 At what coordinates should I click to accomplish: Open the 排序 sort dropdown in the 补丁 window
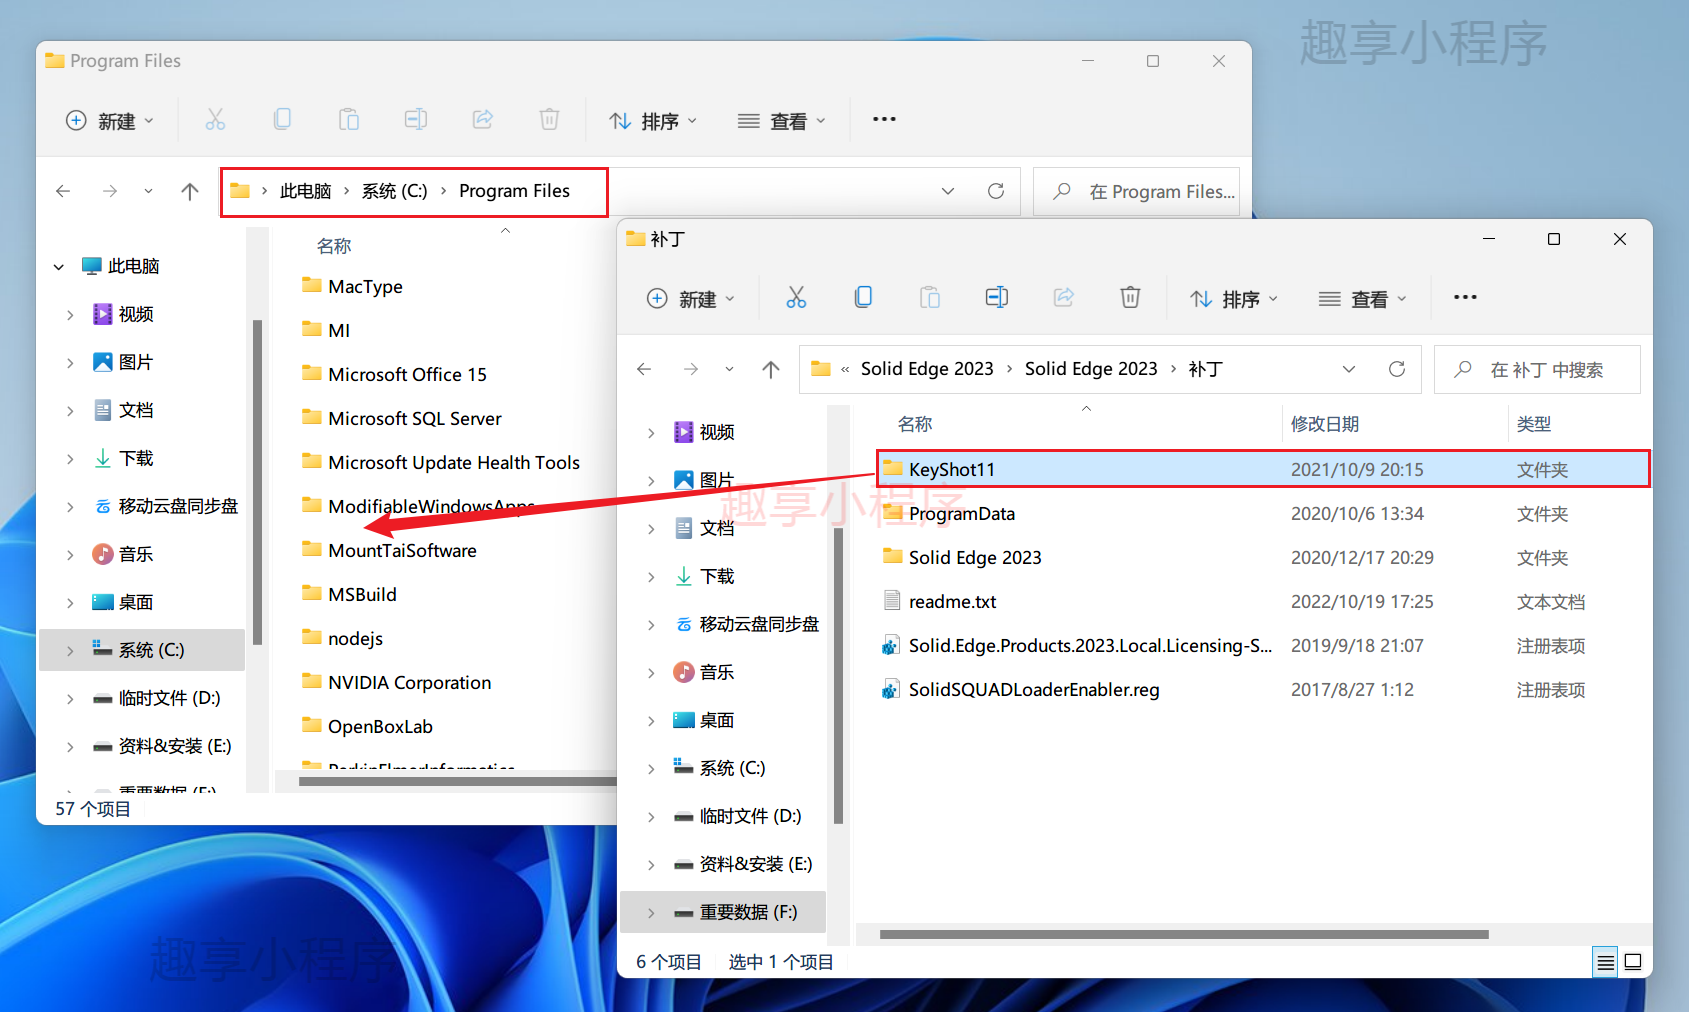[x=1233, y=298]
